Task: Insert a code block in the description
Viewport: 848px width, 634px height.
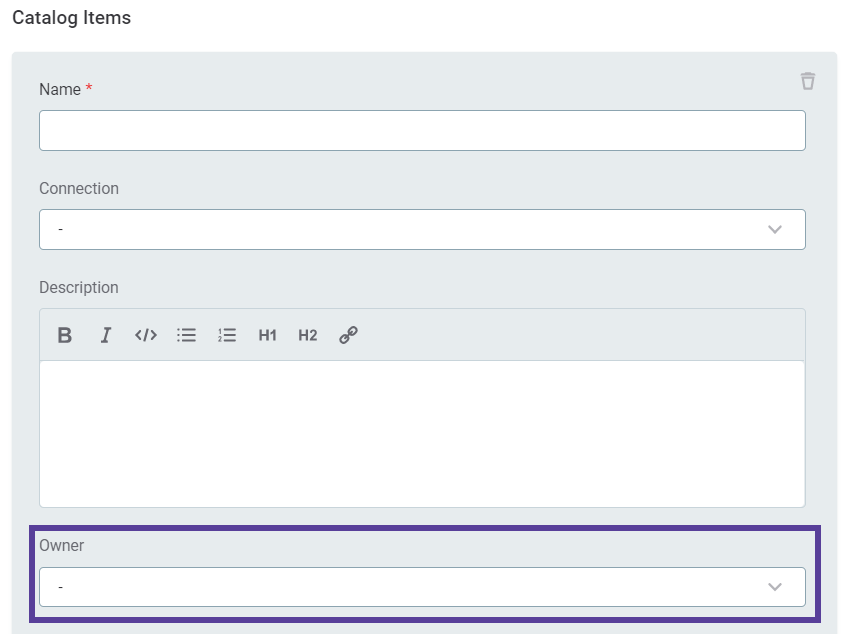Action: [x=145, y=335]
